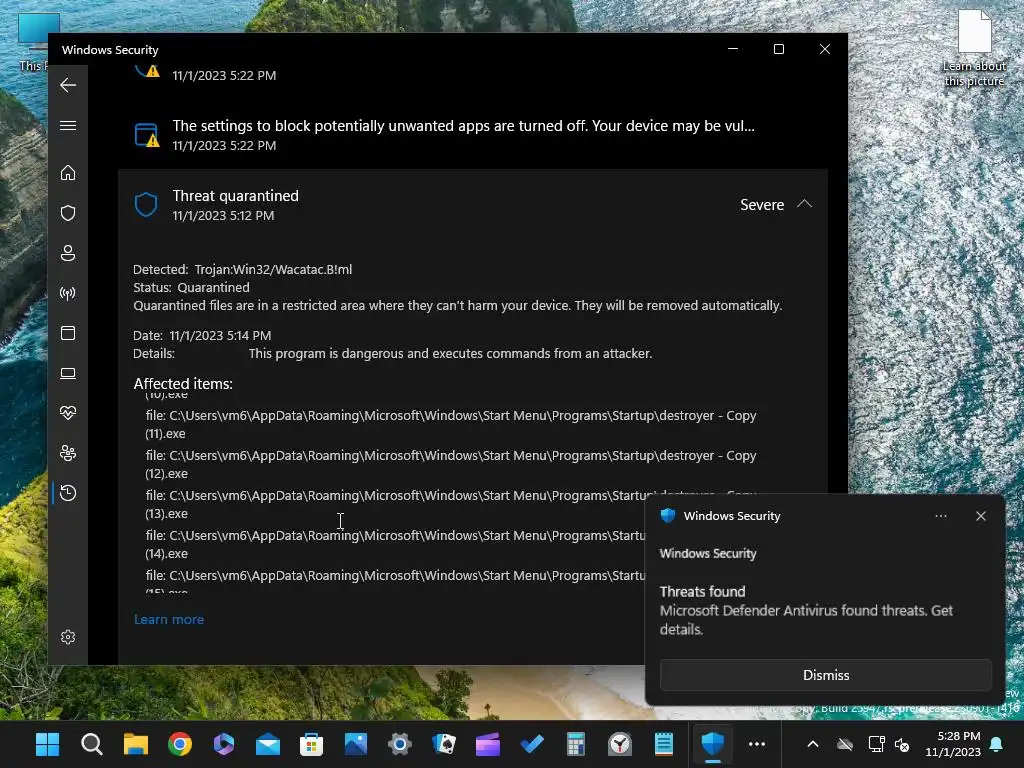This screenshot has width=1024, height=768.
Task: Open Family options sidebar icon
Action: (x=68, y=453)
